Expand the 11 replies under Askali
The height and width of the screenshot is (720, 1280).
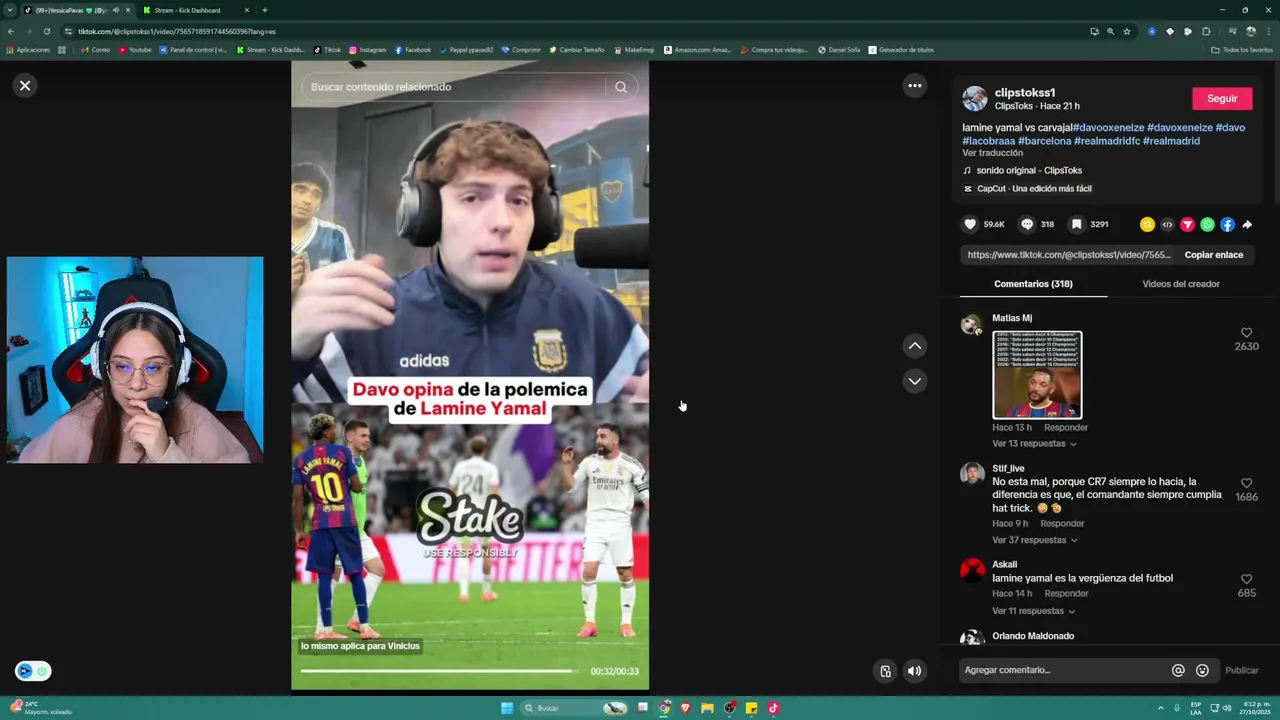1033,611
